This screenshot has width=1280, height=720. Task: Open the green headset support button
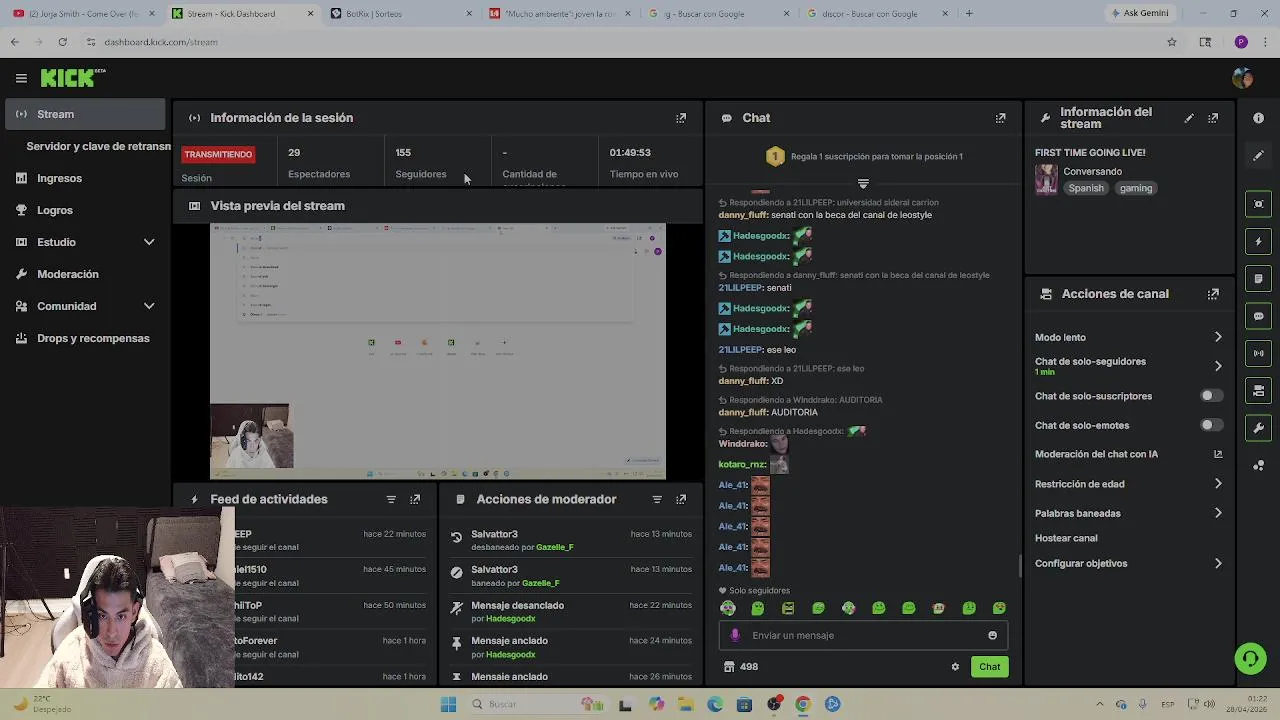(1250, 658)
